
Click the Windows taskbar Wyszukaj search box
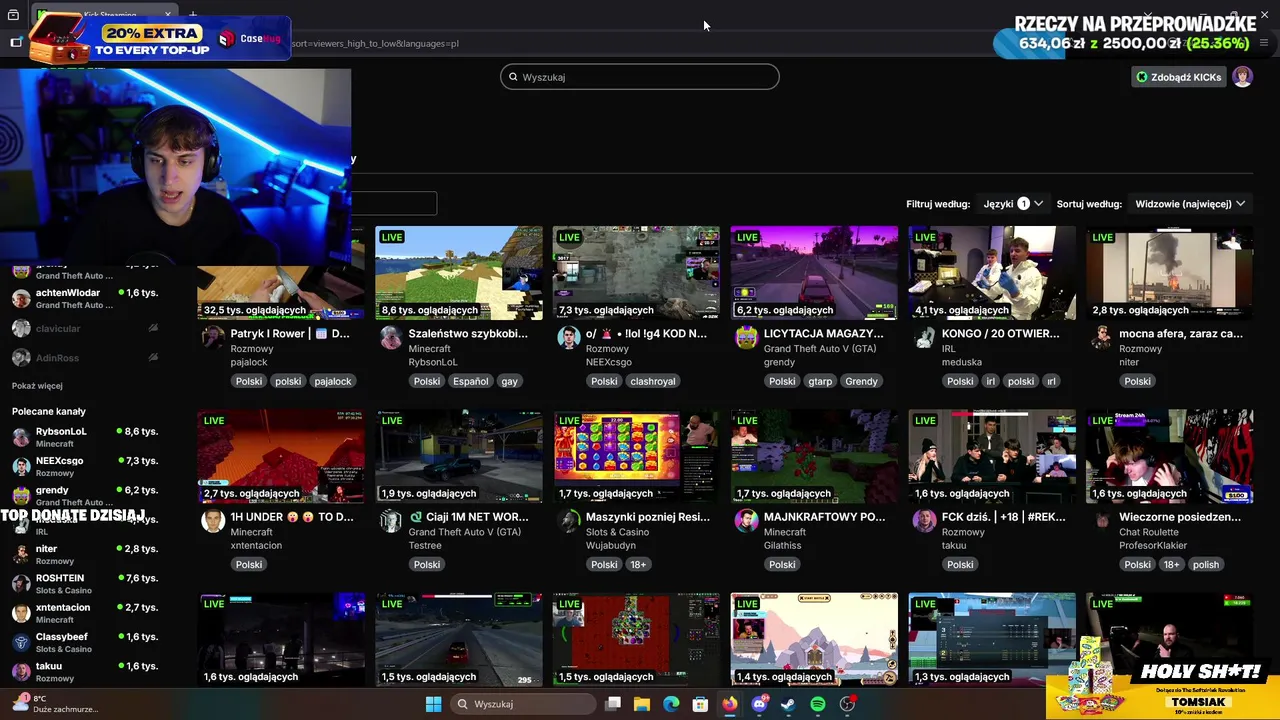point(524,704)
